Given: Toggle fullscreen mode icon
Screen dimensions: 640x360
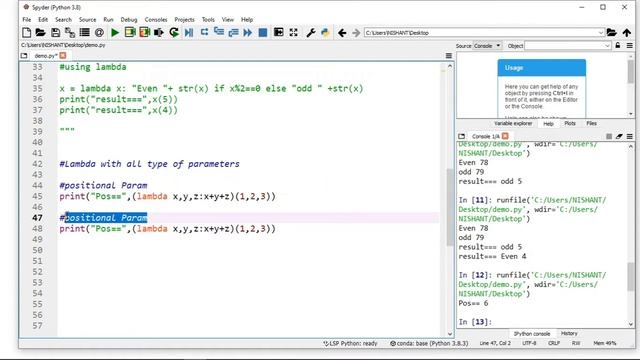Looking at the screenshot, I should (x=293, y=33).
